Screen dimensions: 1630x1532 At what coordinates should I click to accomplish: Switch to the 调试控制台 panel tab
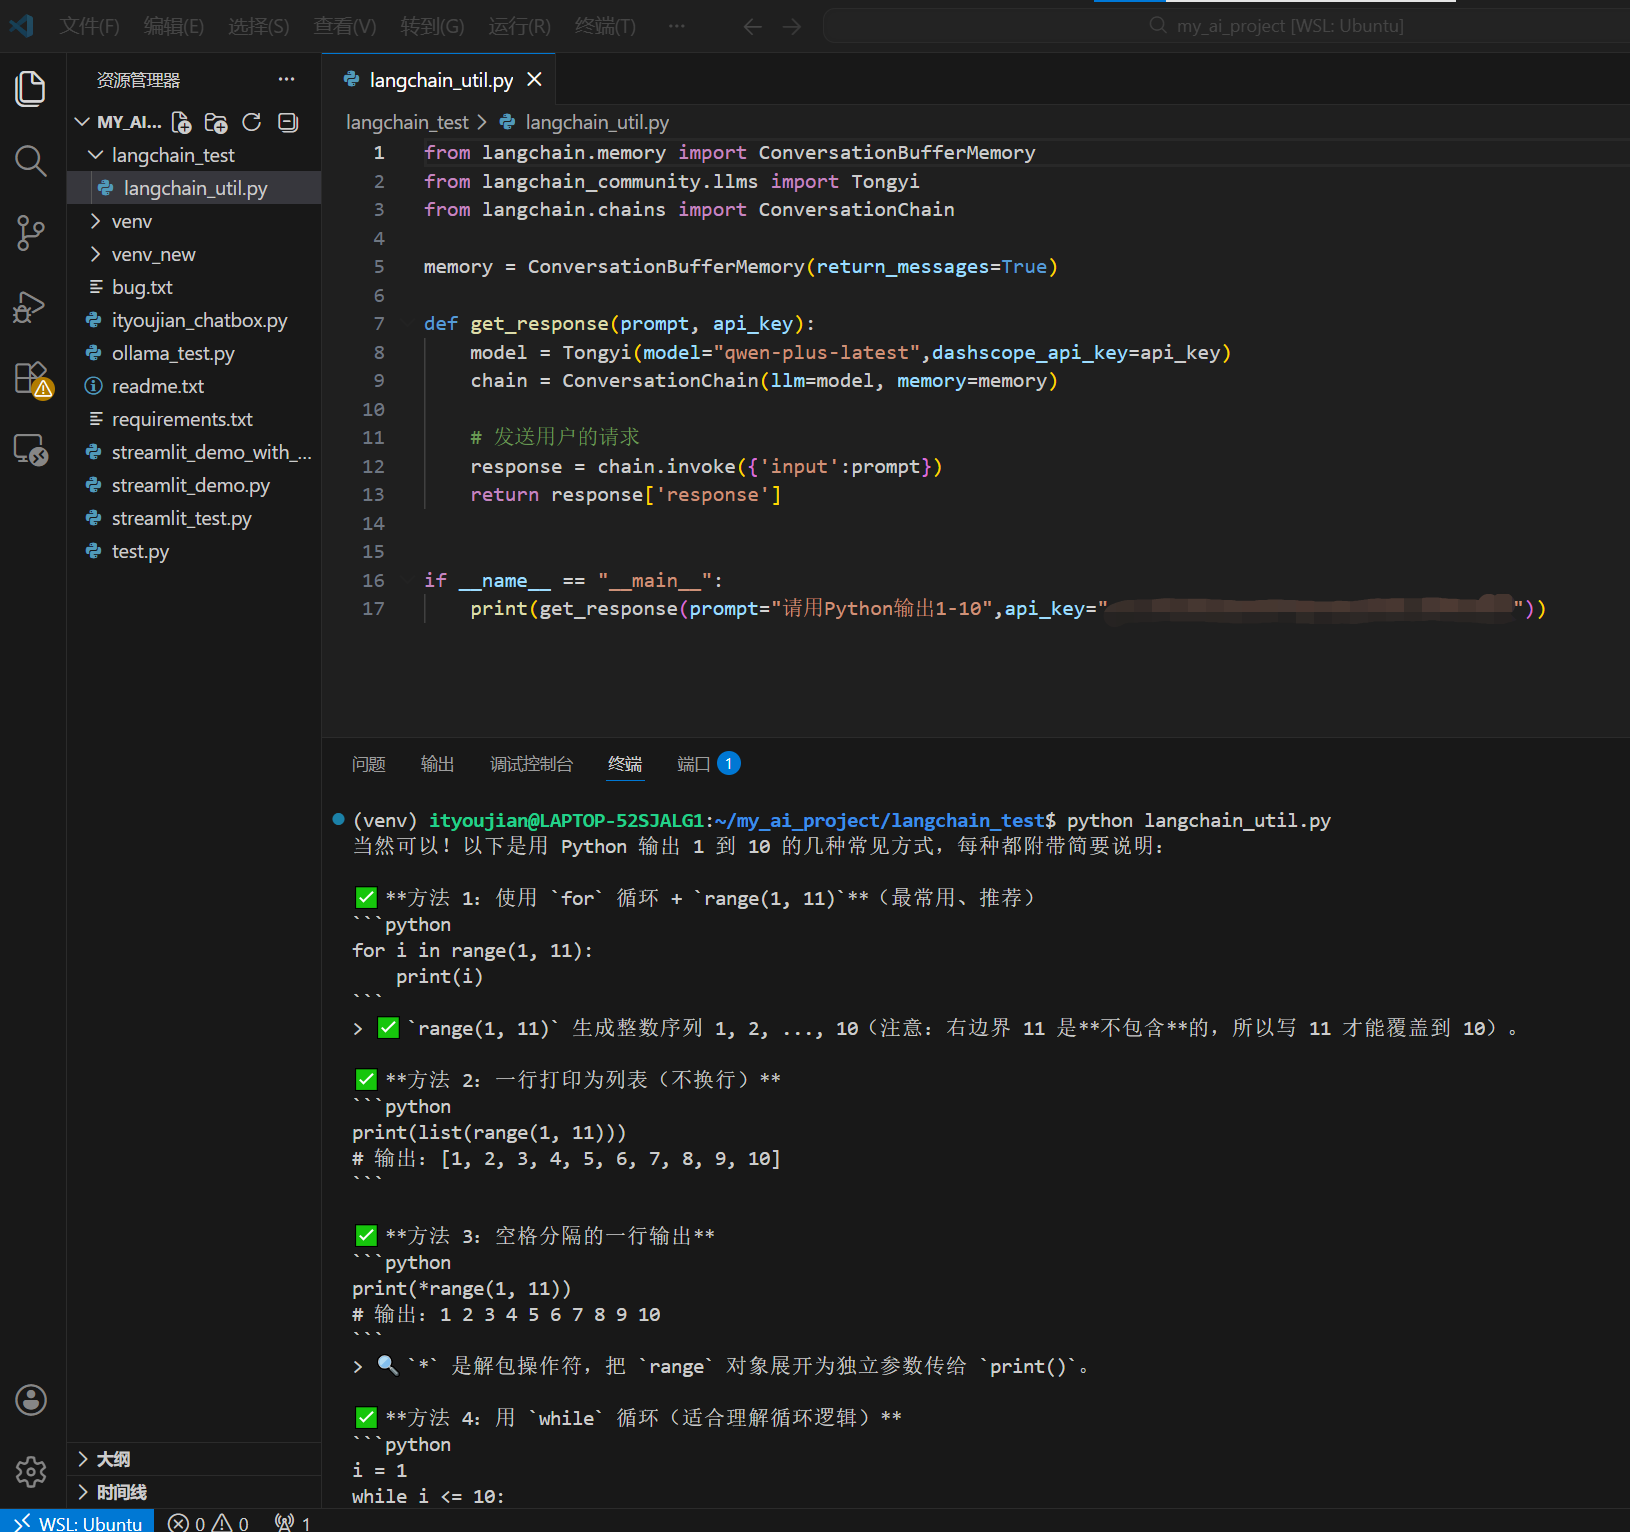click(532, 764)
